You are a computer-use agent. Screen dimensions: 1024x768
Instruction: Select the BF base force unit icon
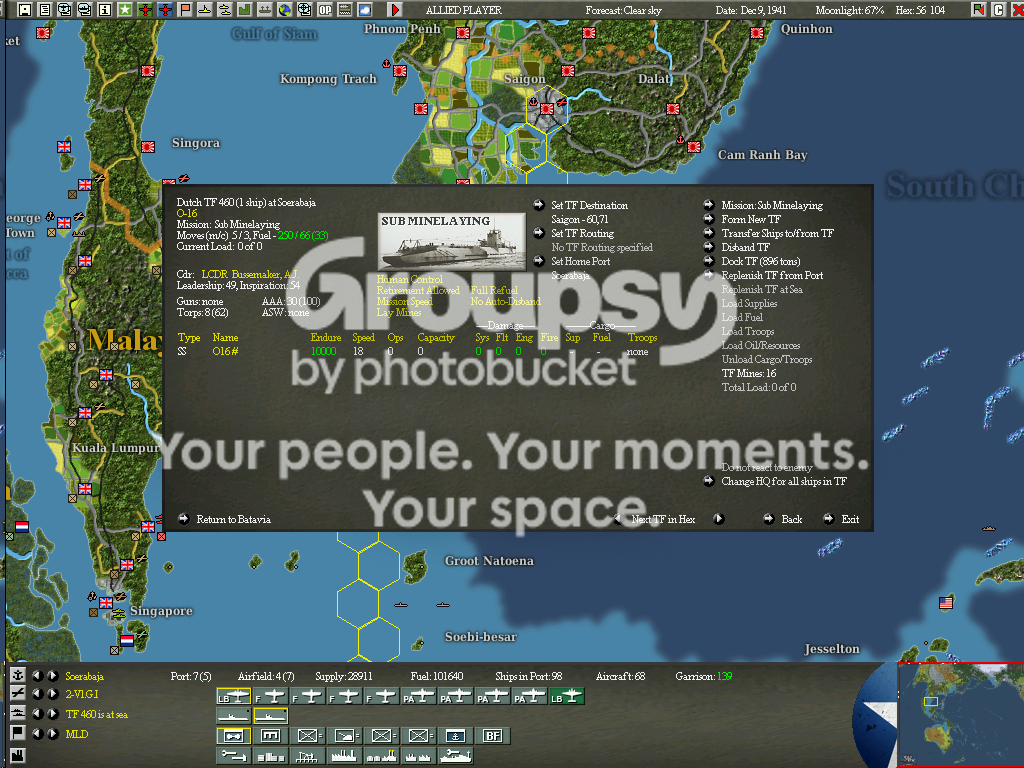coord(492,736)
